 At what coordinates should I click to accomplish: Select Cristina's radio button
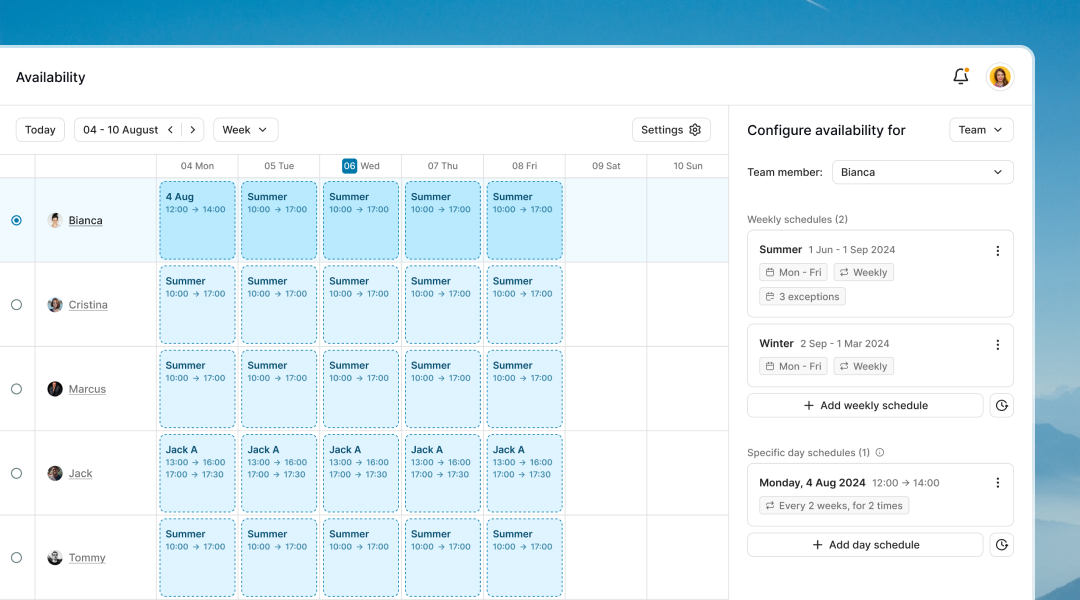pyautogui.click(x=16, y=304)
